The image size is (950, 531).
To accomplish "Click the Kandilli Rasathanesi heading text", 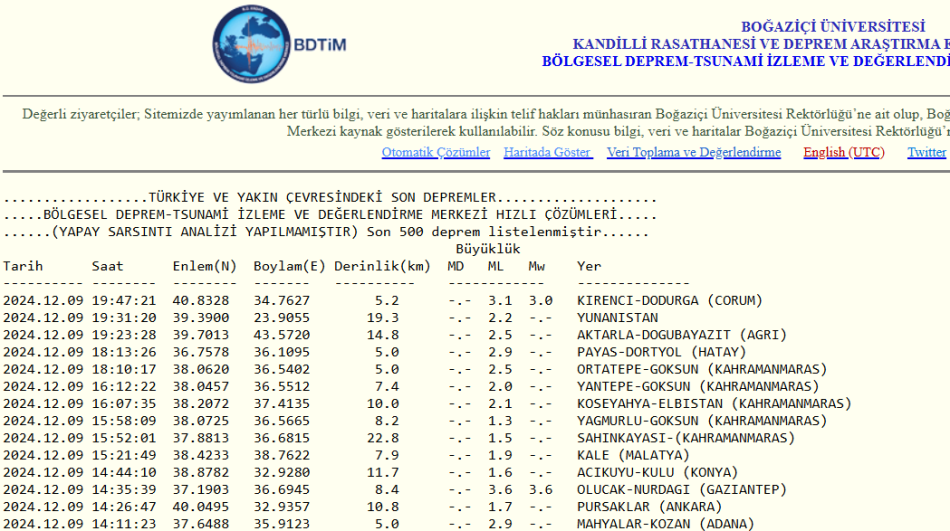I will (x=761, y=44).
